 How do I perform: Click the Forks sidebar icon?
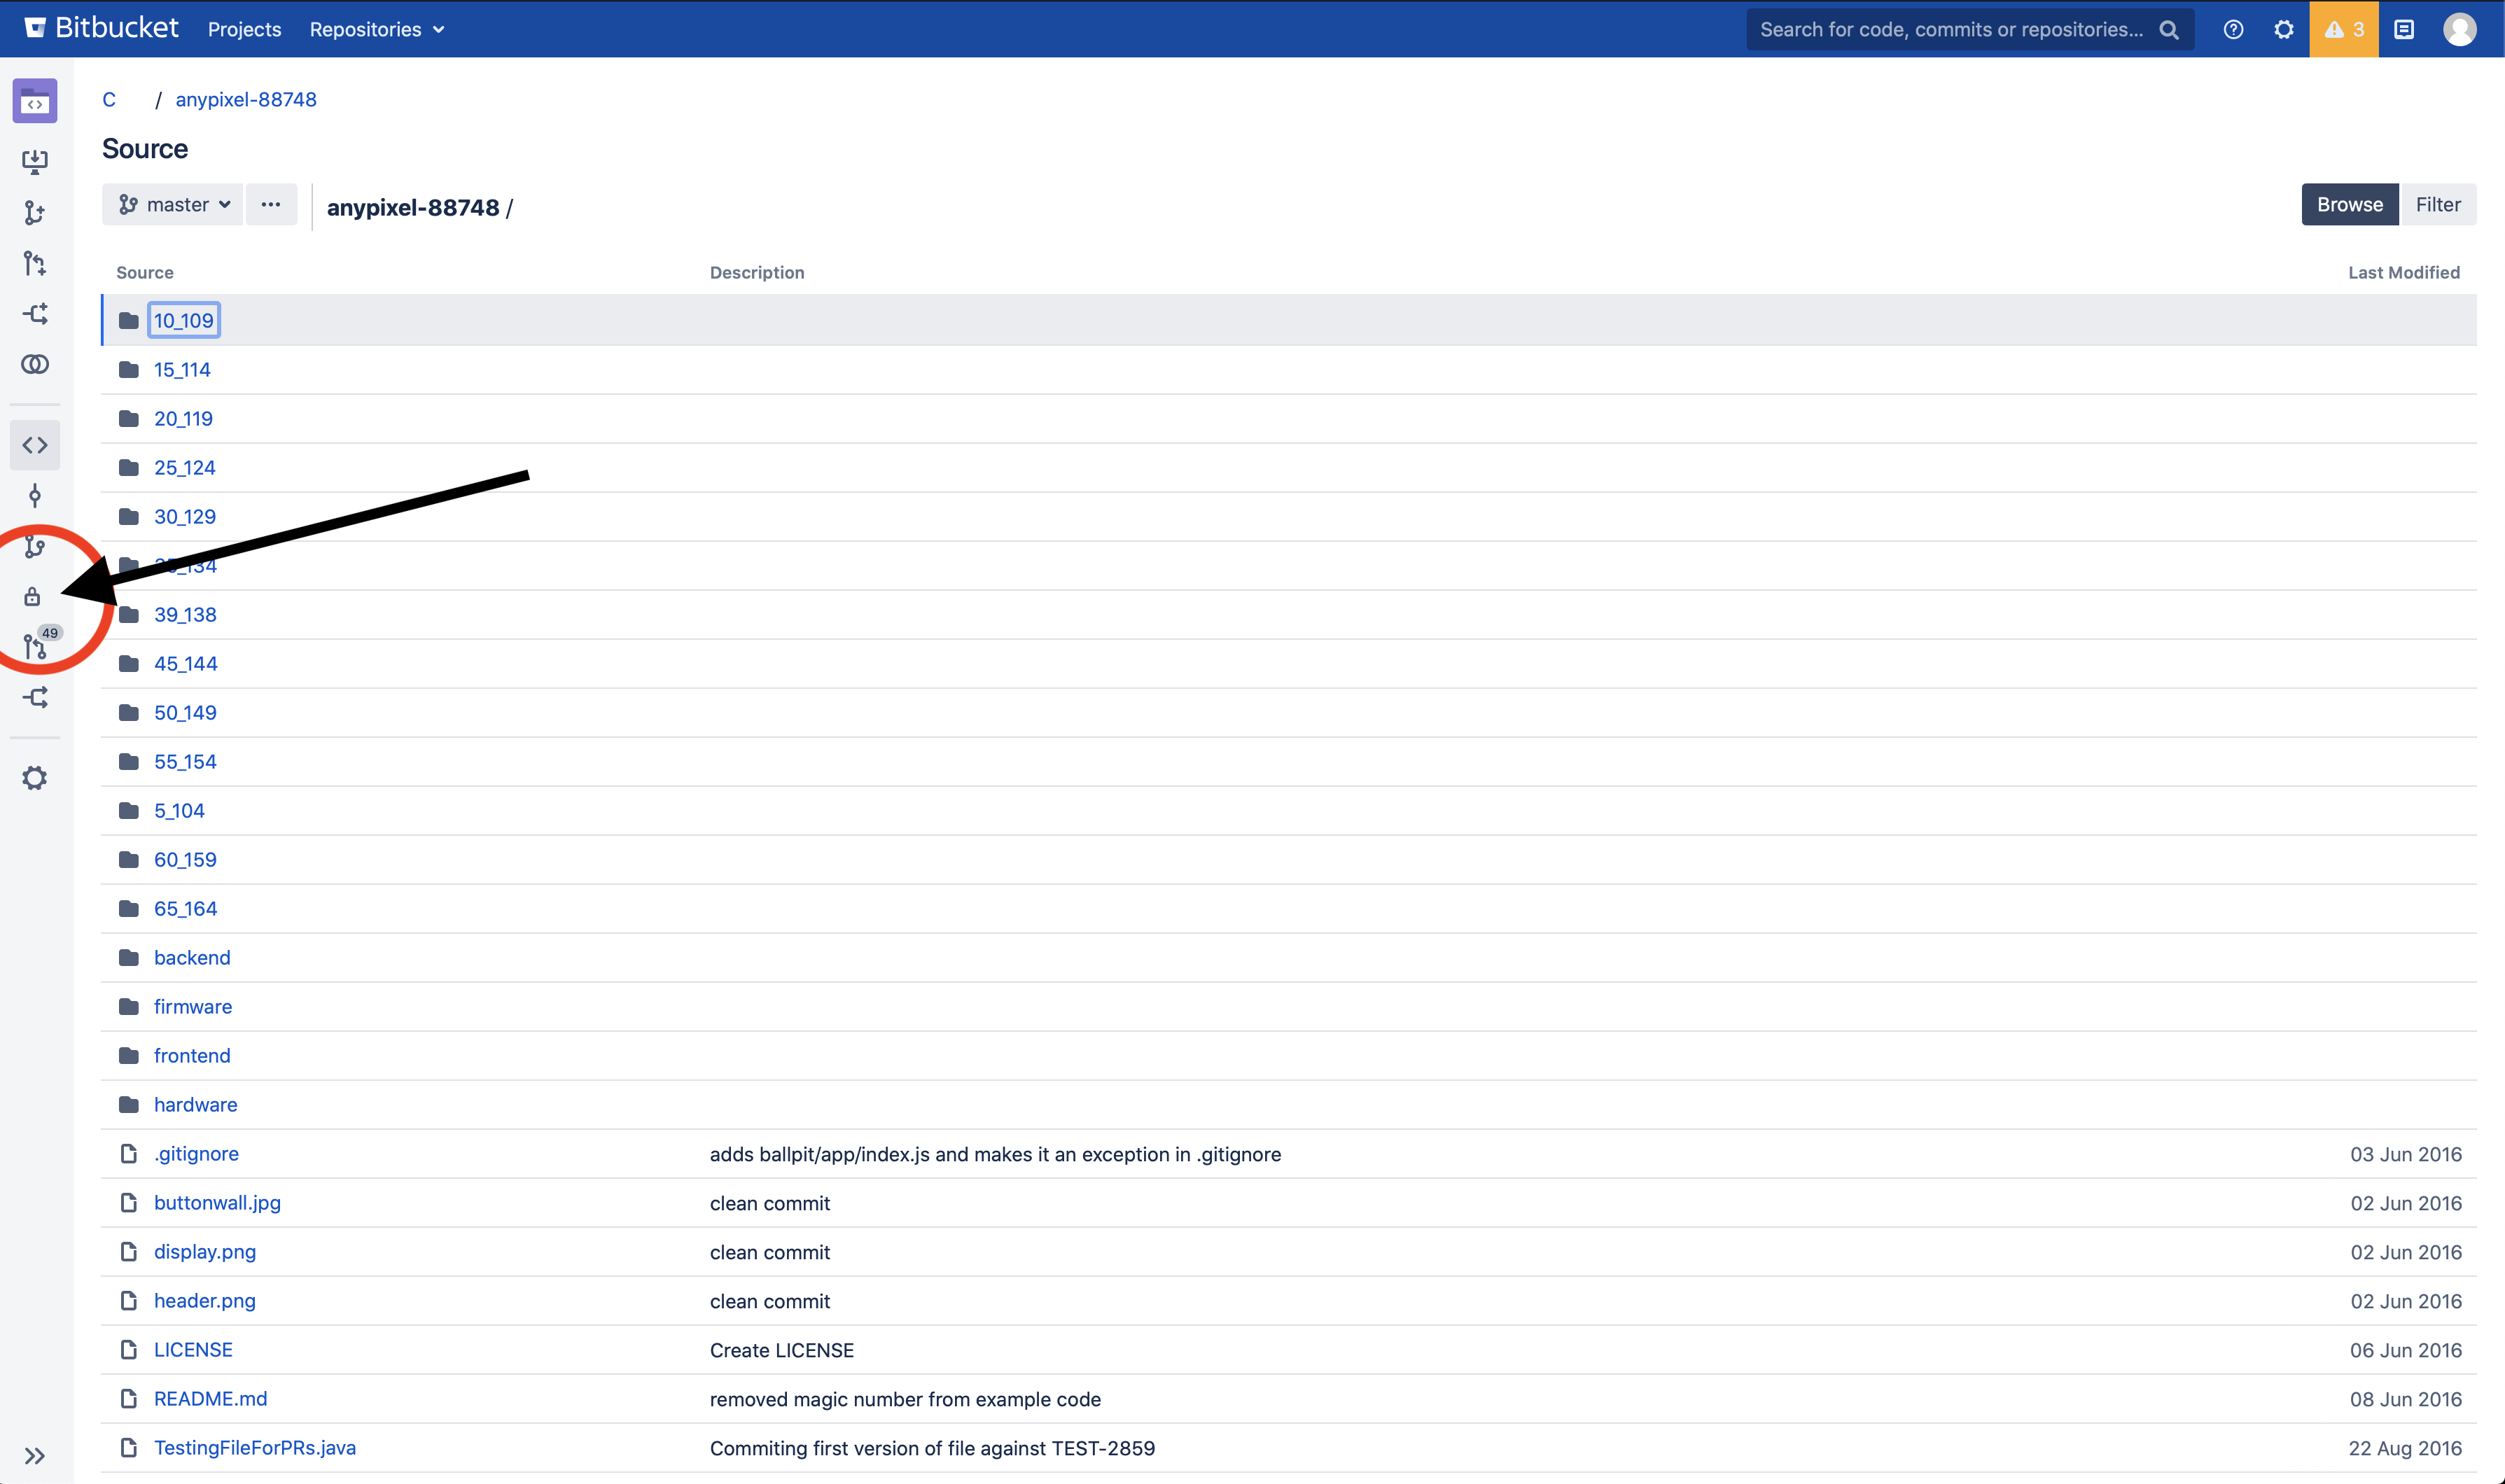(35, 698)
